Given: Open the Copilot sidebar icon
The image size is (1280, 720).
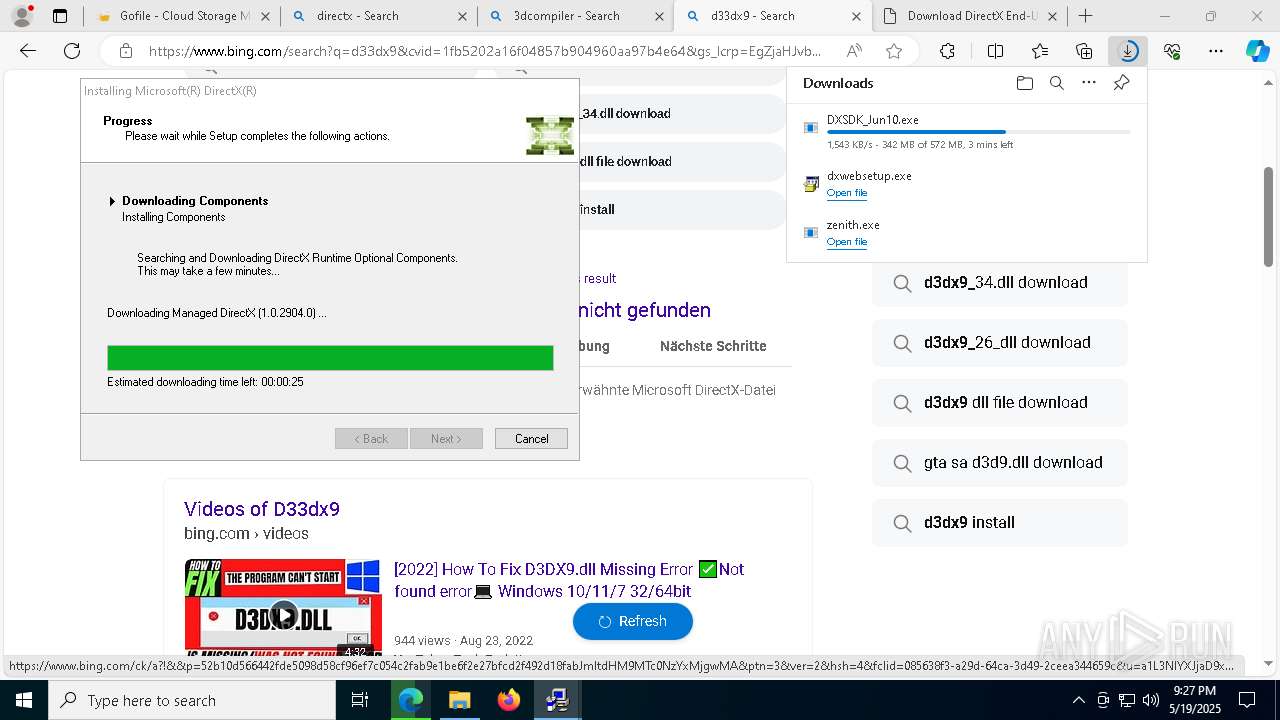Looking at the screenshot, I should tap(1257, 52).
